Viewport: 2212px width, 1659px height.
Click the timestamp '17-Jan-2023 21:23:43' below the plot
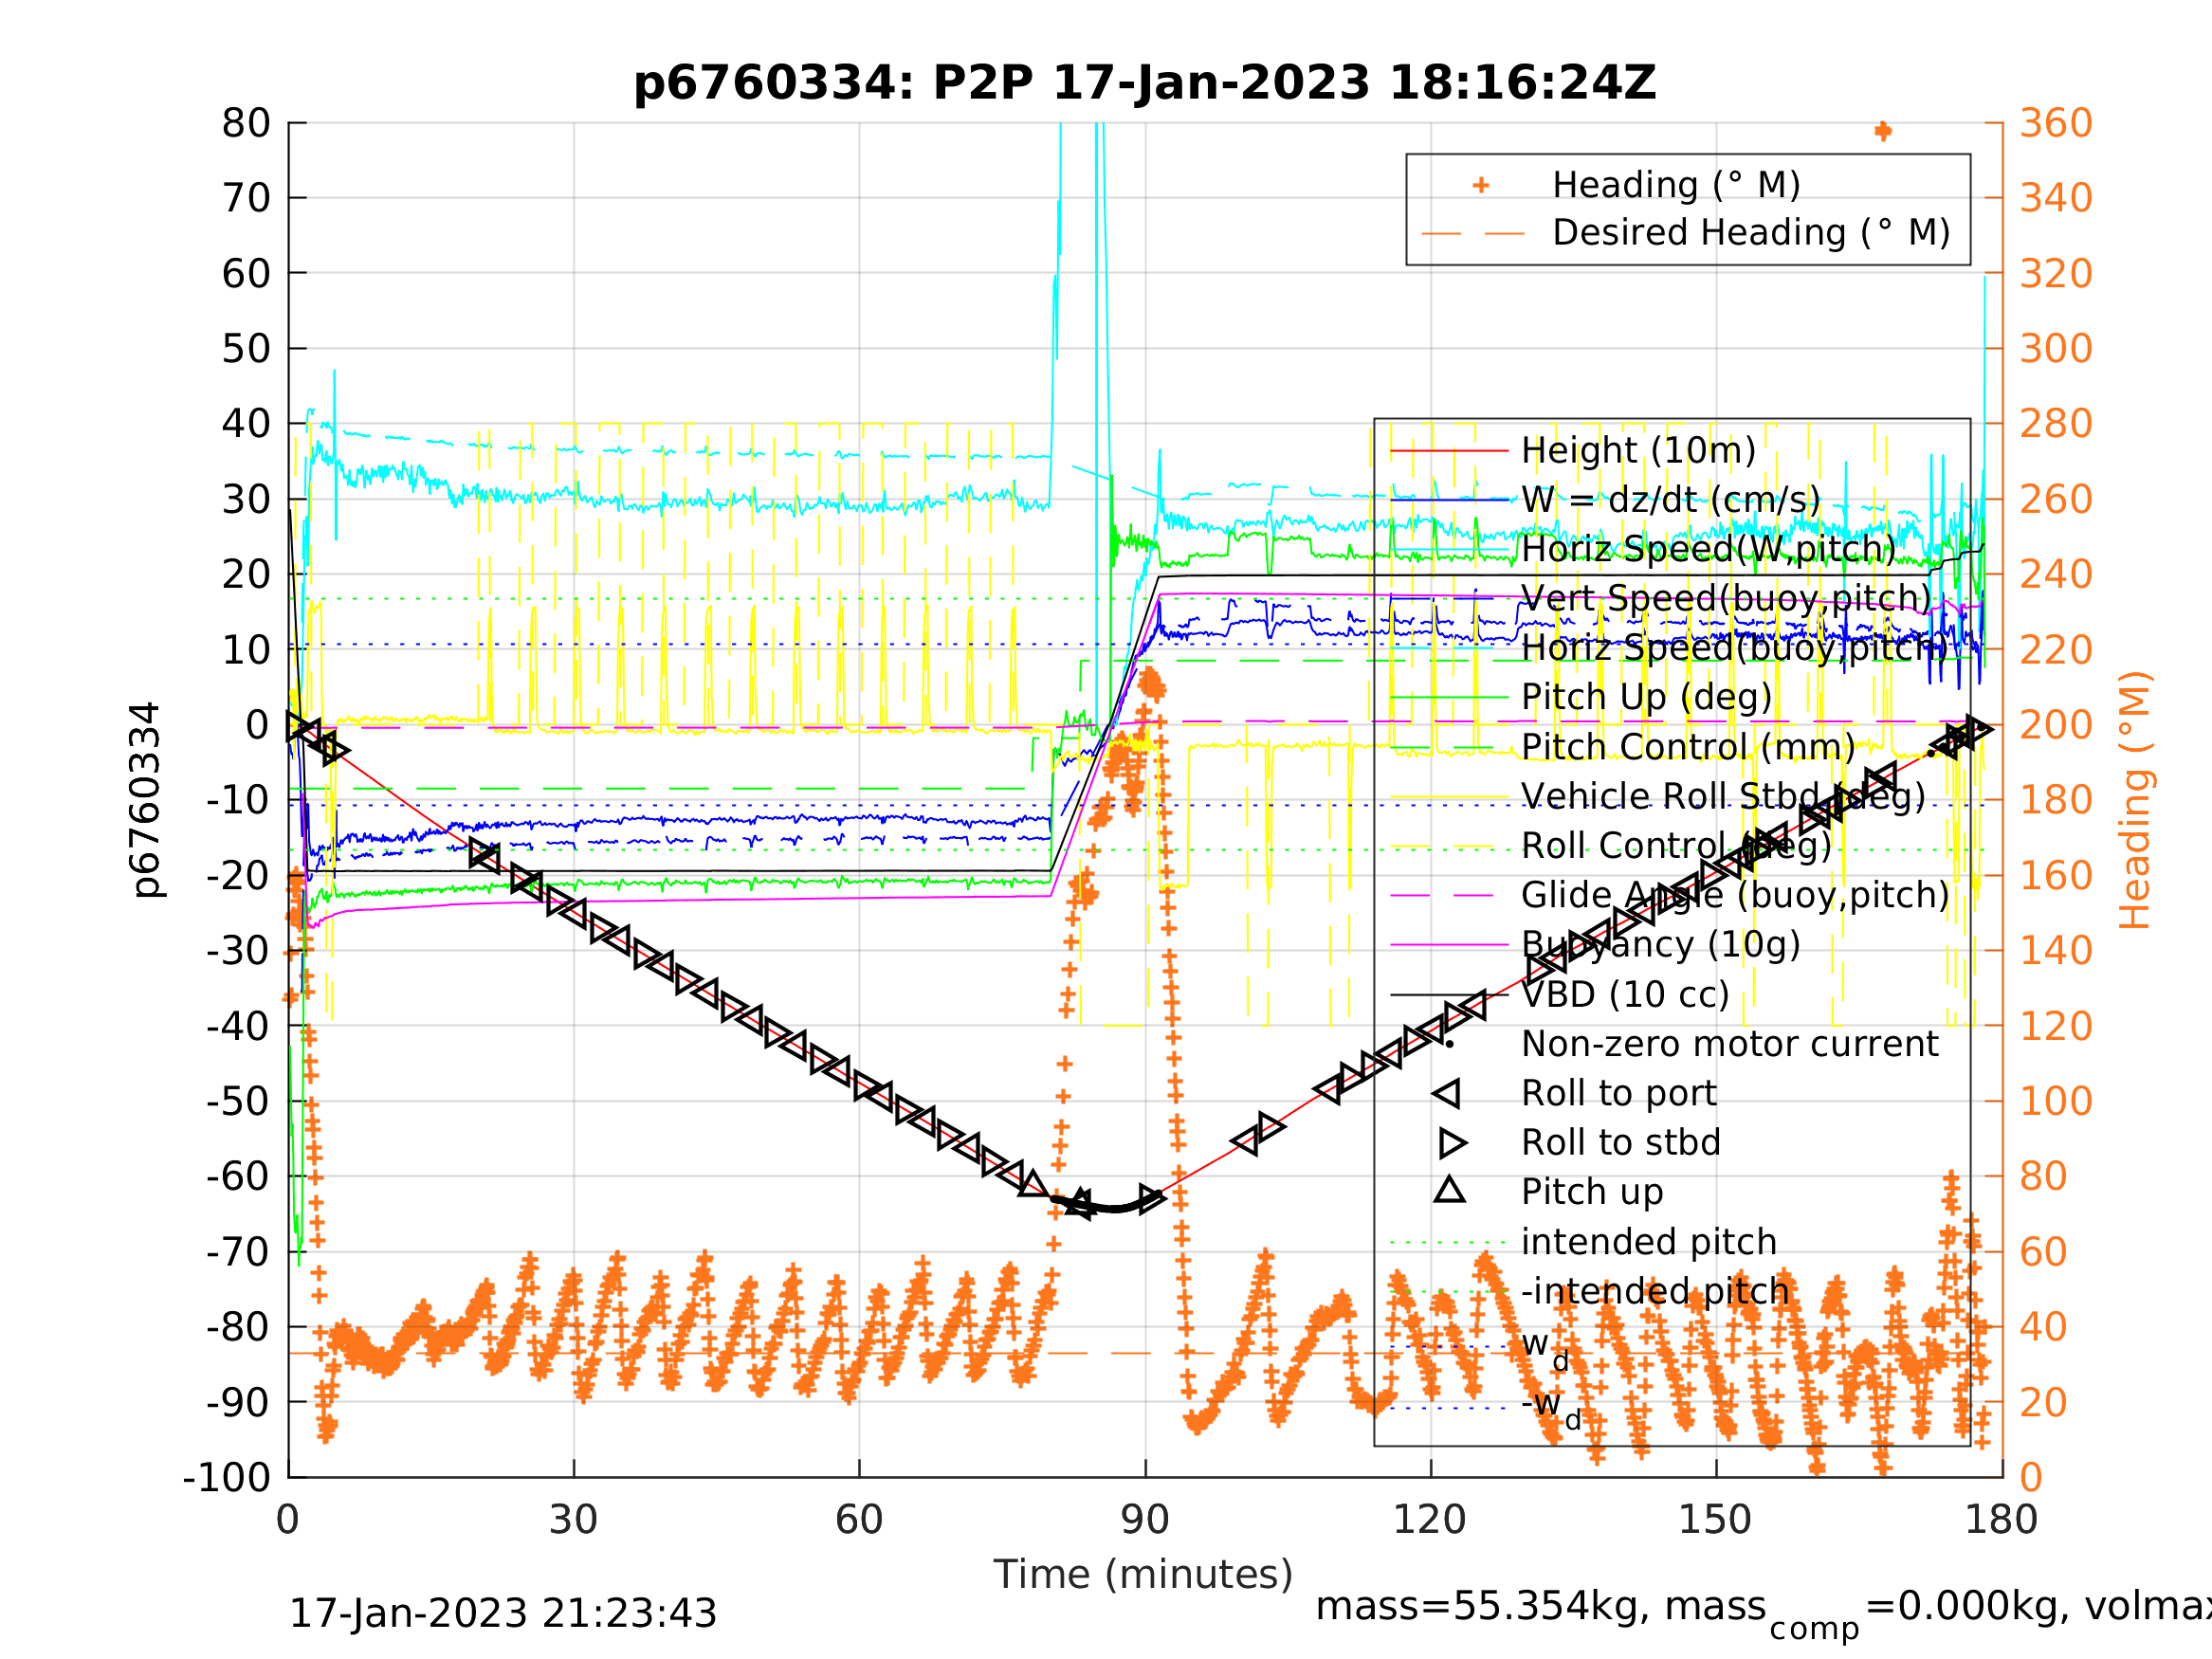click(502, 1614)
